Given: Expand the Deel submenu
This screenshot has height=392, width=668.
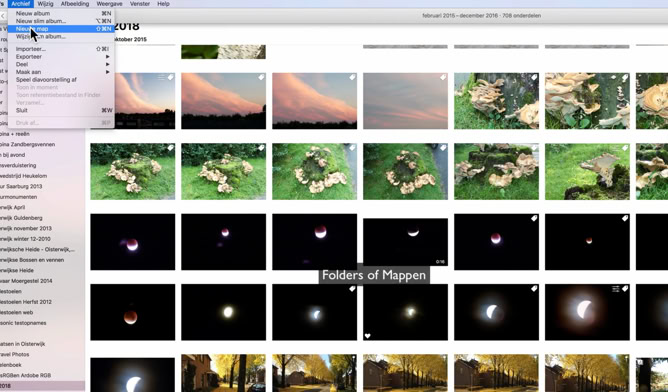Looking at the screenshot, I should tap(61, 64).
